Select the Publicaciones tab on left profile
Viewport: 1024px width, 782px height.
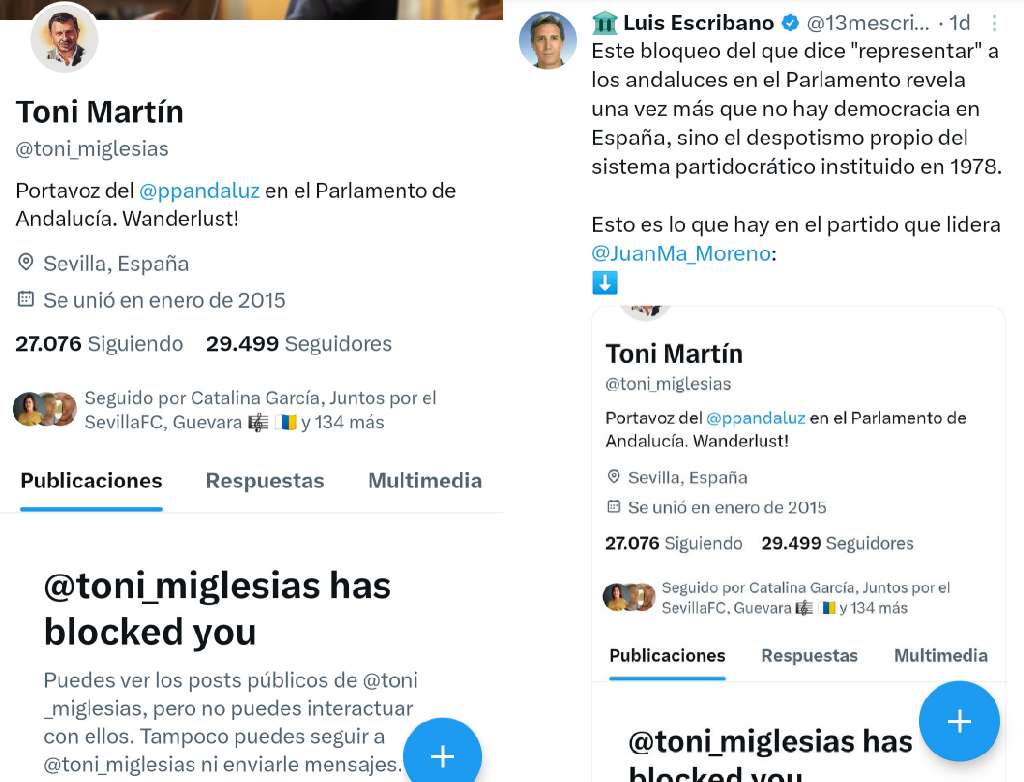(x=91, y=481)
